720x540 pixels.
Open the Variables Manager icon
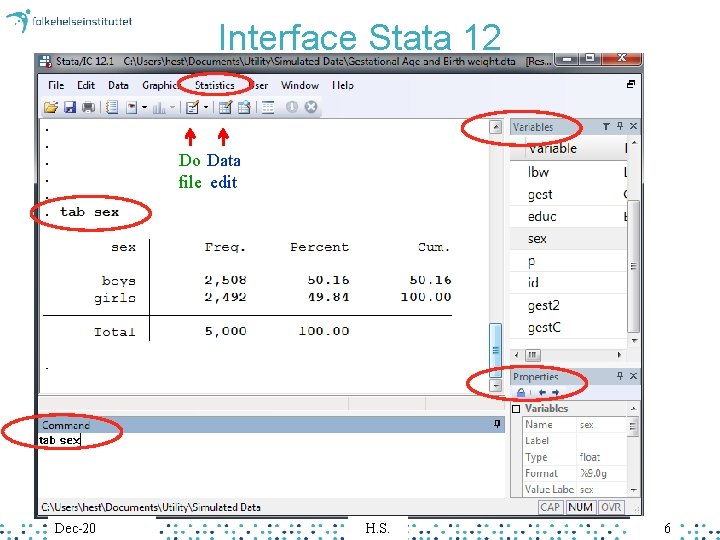268,107
